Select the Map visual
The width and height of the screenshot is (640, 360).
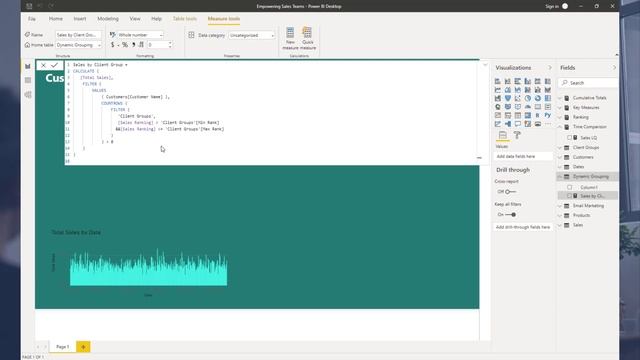pyautogui.click(x=498, y=107)
